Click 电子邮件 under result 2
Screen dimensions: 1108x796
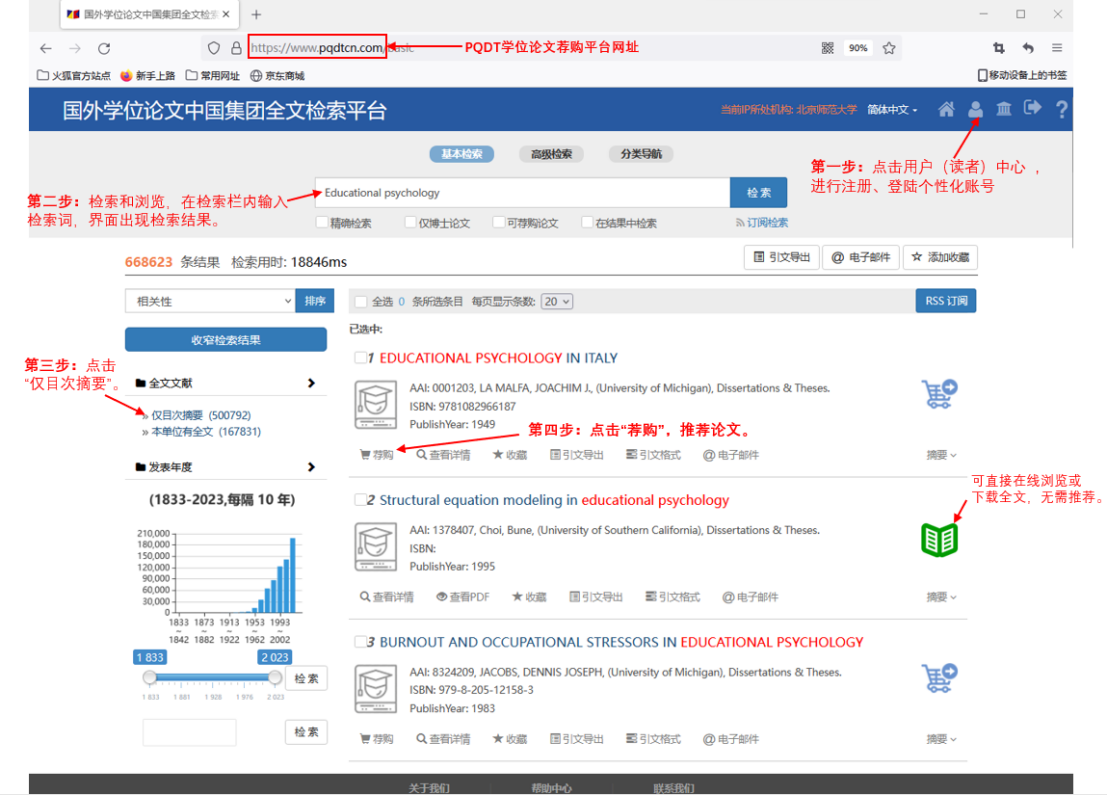click(x=750, y=597)
